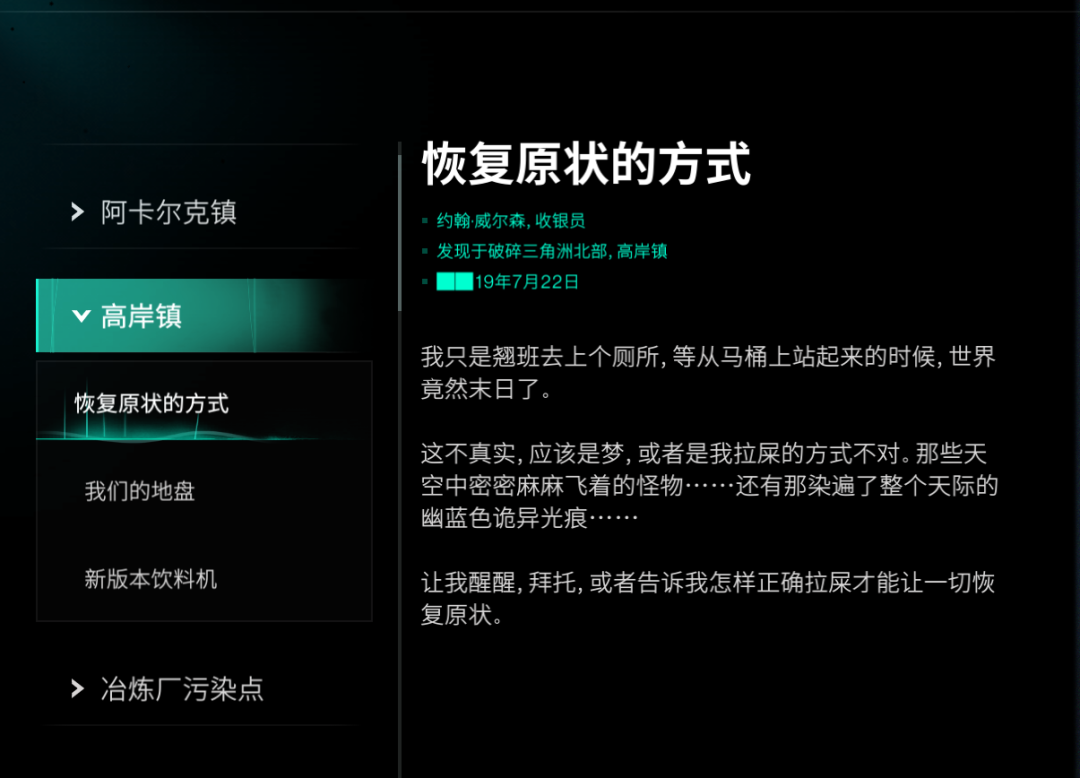
Task: Click the bullet square before 发现于破碎三角洲北部
Action: click(x=425, y=252)
